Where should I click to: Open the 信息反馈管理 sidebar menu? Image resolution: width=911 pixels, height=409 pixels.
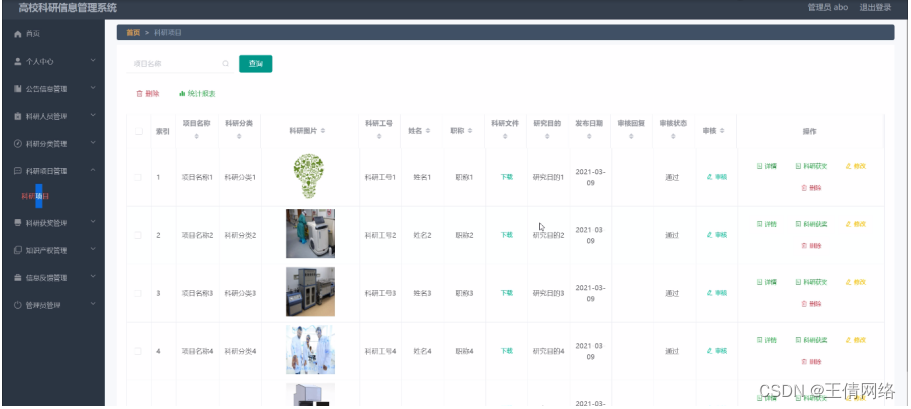53,278
